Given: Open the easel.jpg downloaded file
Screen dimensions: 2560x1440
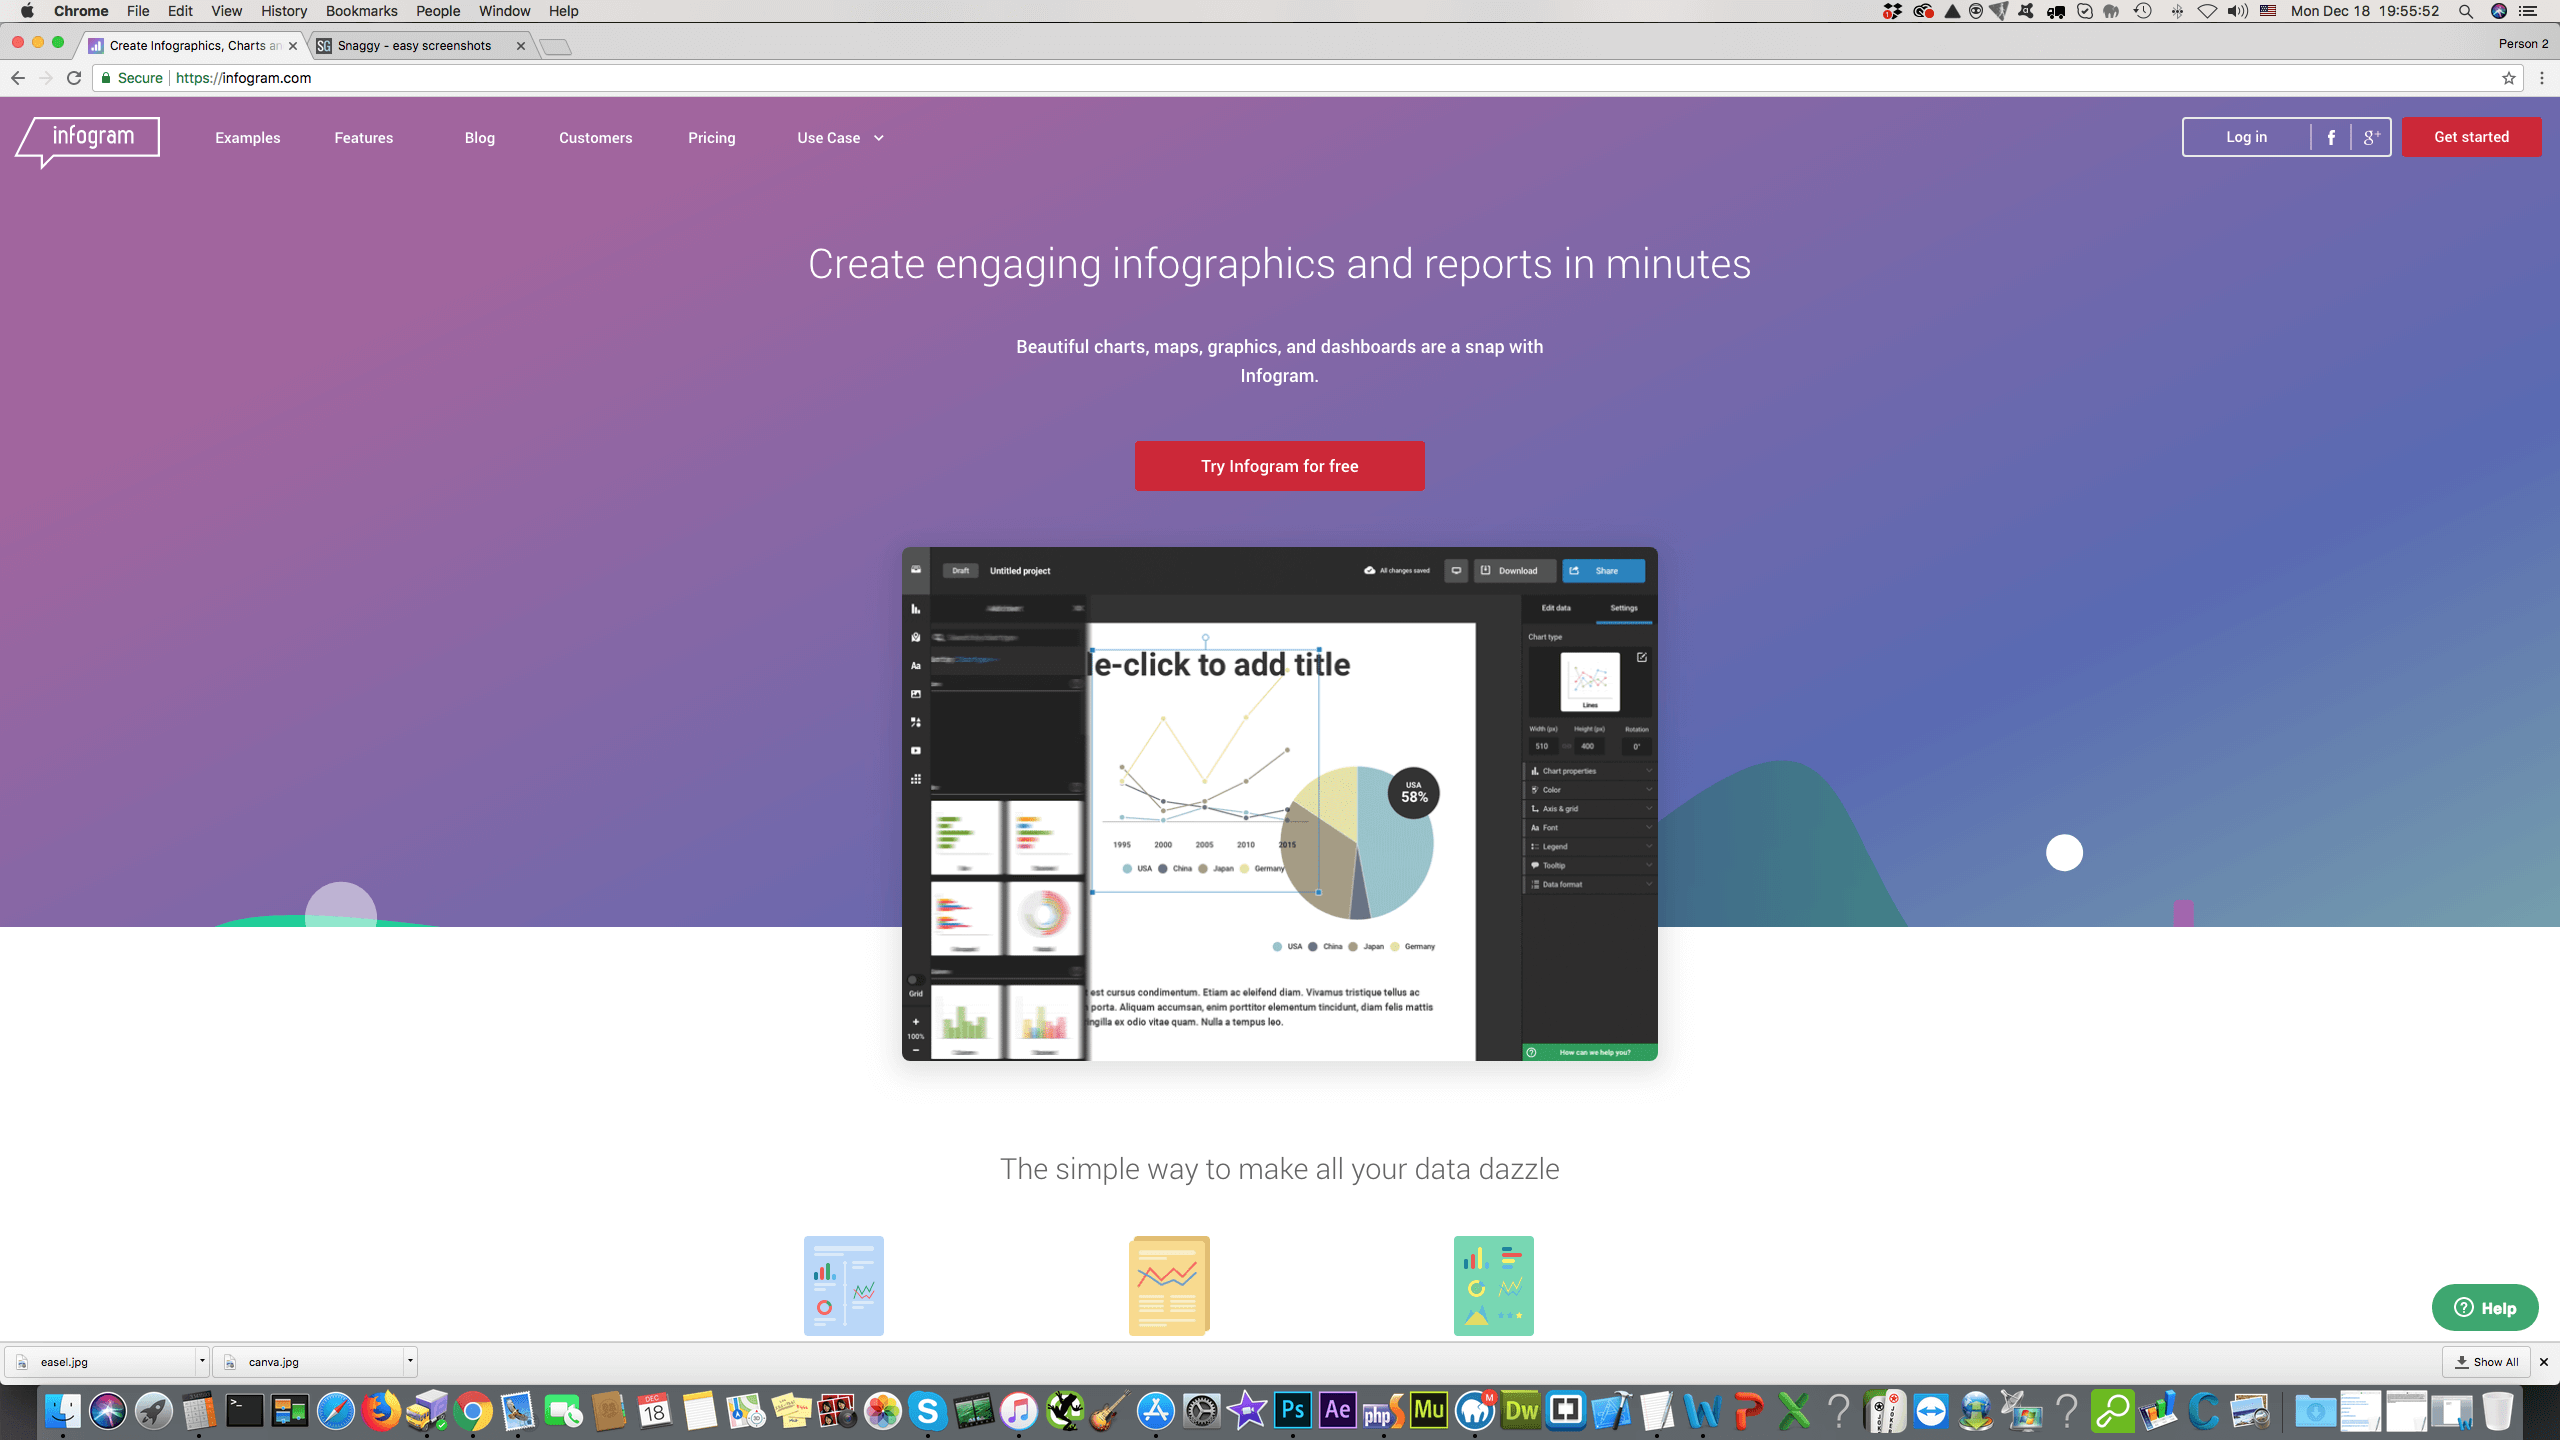Looking at the screenshot, I should pyautogui.click(x=100, y=1361).
